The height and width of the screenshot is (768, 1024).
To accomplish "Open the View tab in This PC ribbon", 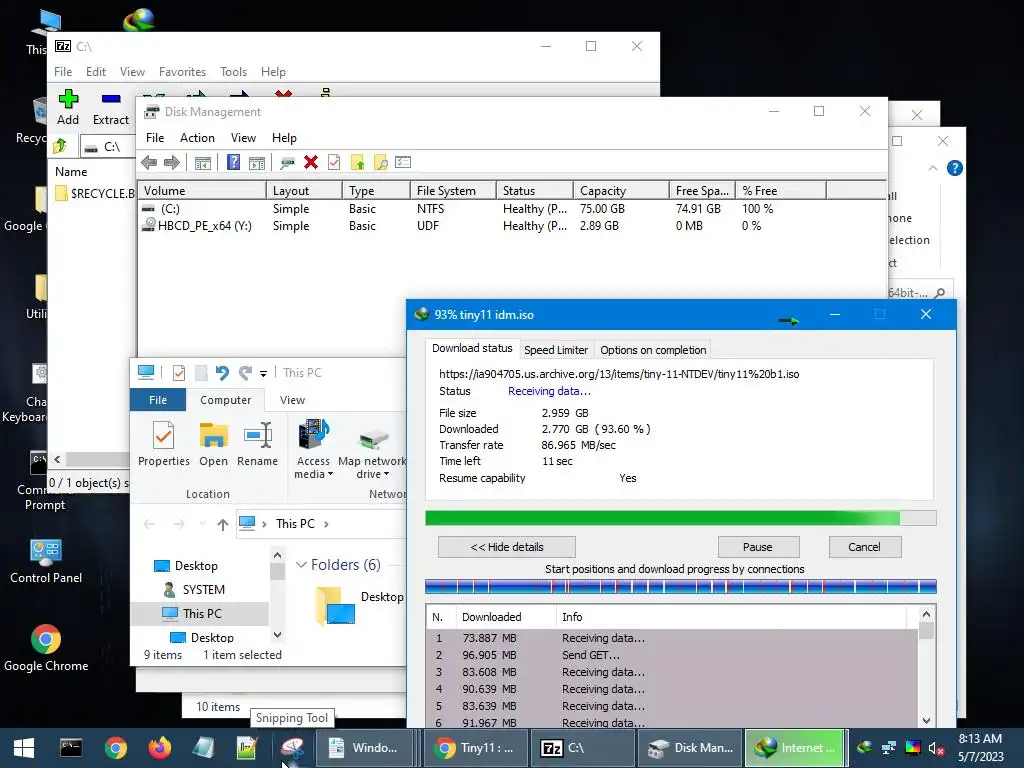I will pos(292,400).
